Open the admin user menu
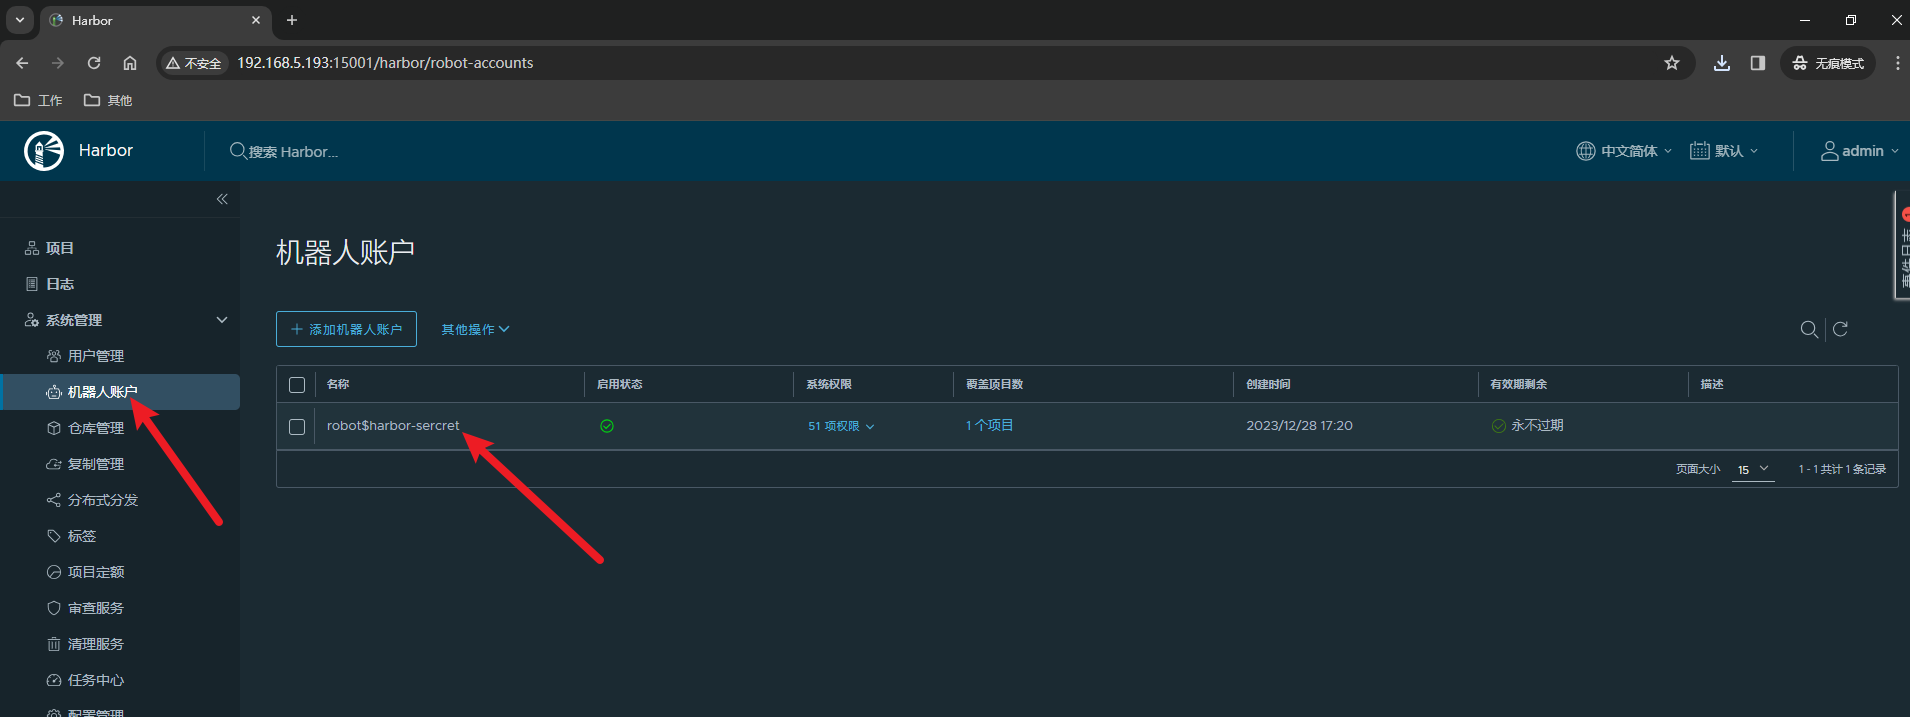Image resolution: width=1910 pixels, height=717 pixels. (1859, 151)
